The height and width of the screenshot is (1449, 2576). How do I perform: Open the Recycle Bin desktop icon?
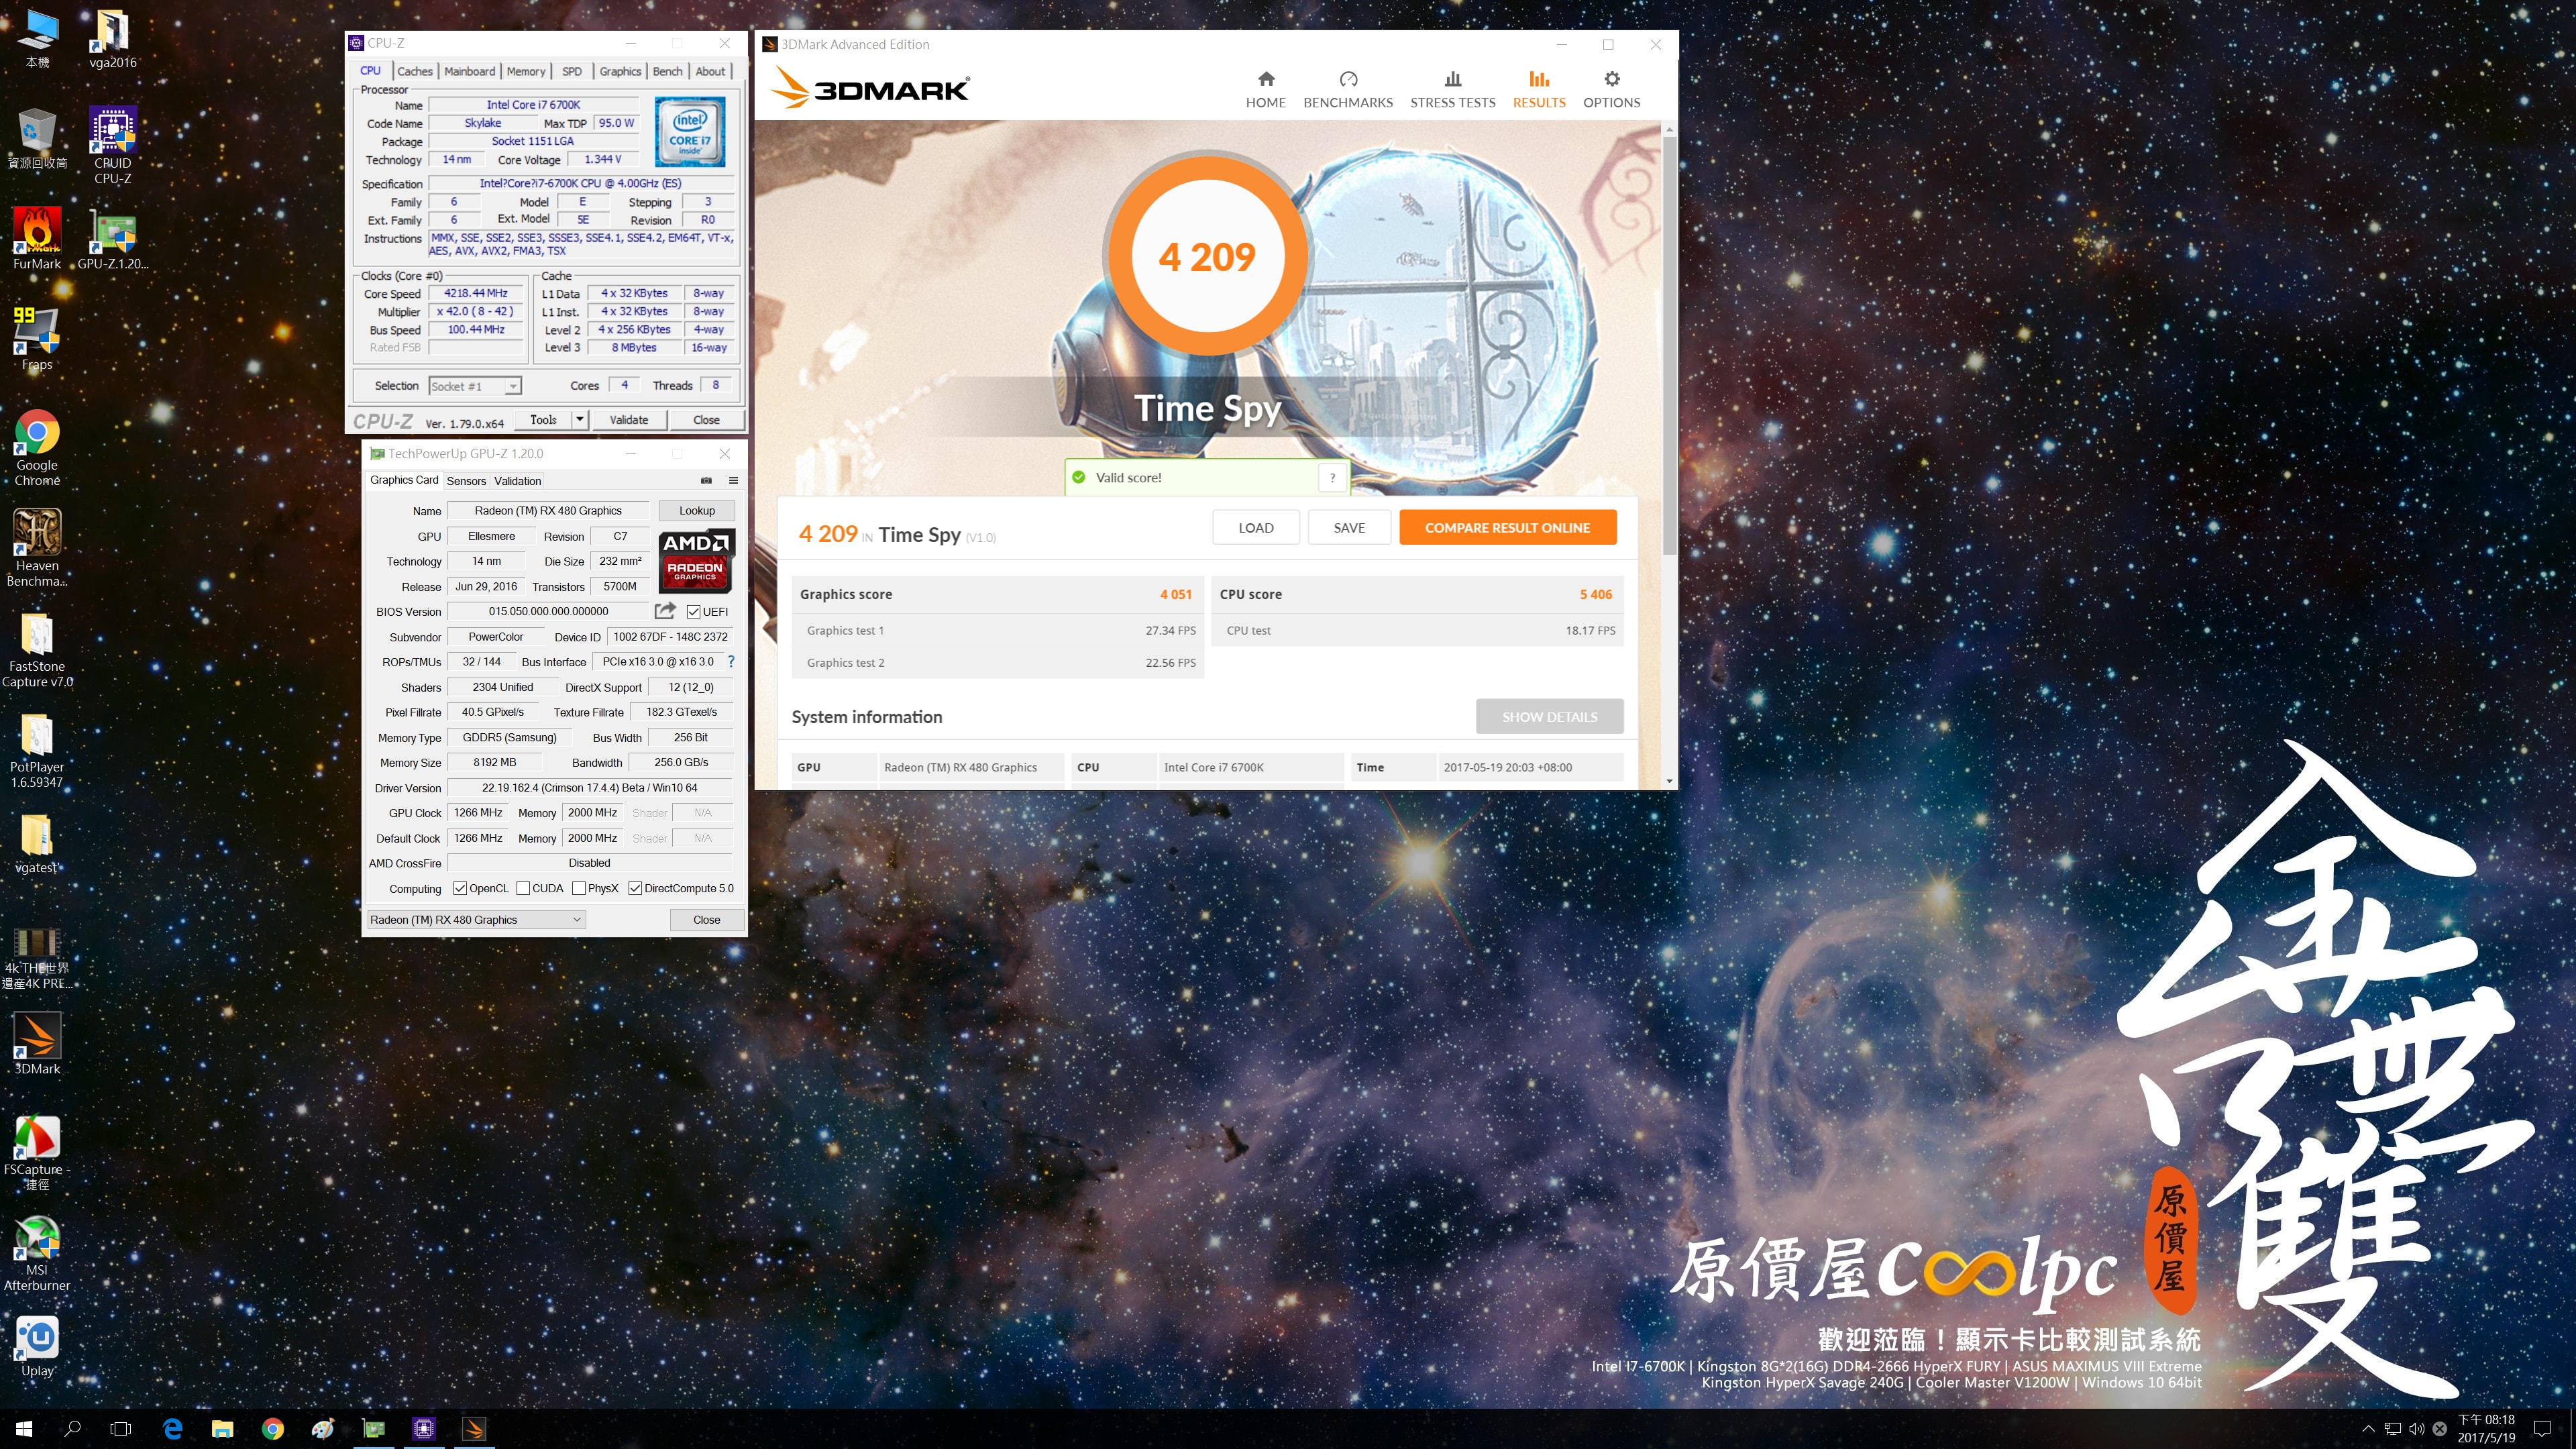(x=37, y=138)
